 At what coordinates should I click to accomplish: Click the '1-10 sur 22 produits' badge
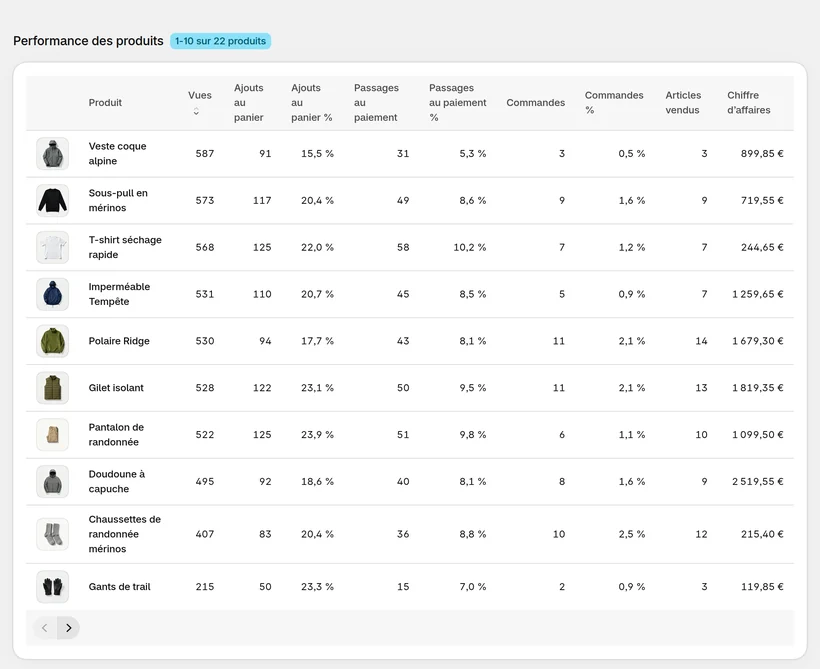220,41
